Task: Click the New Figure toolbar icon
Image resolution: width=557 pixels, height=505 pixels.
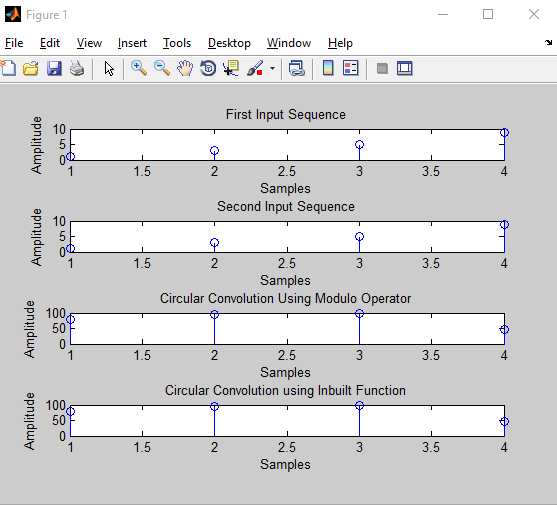Action: pos(8,68)
